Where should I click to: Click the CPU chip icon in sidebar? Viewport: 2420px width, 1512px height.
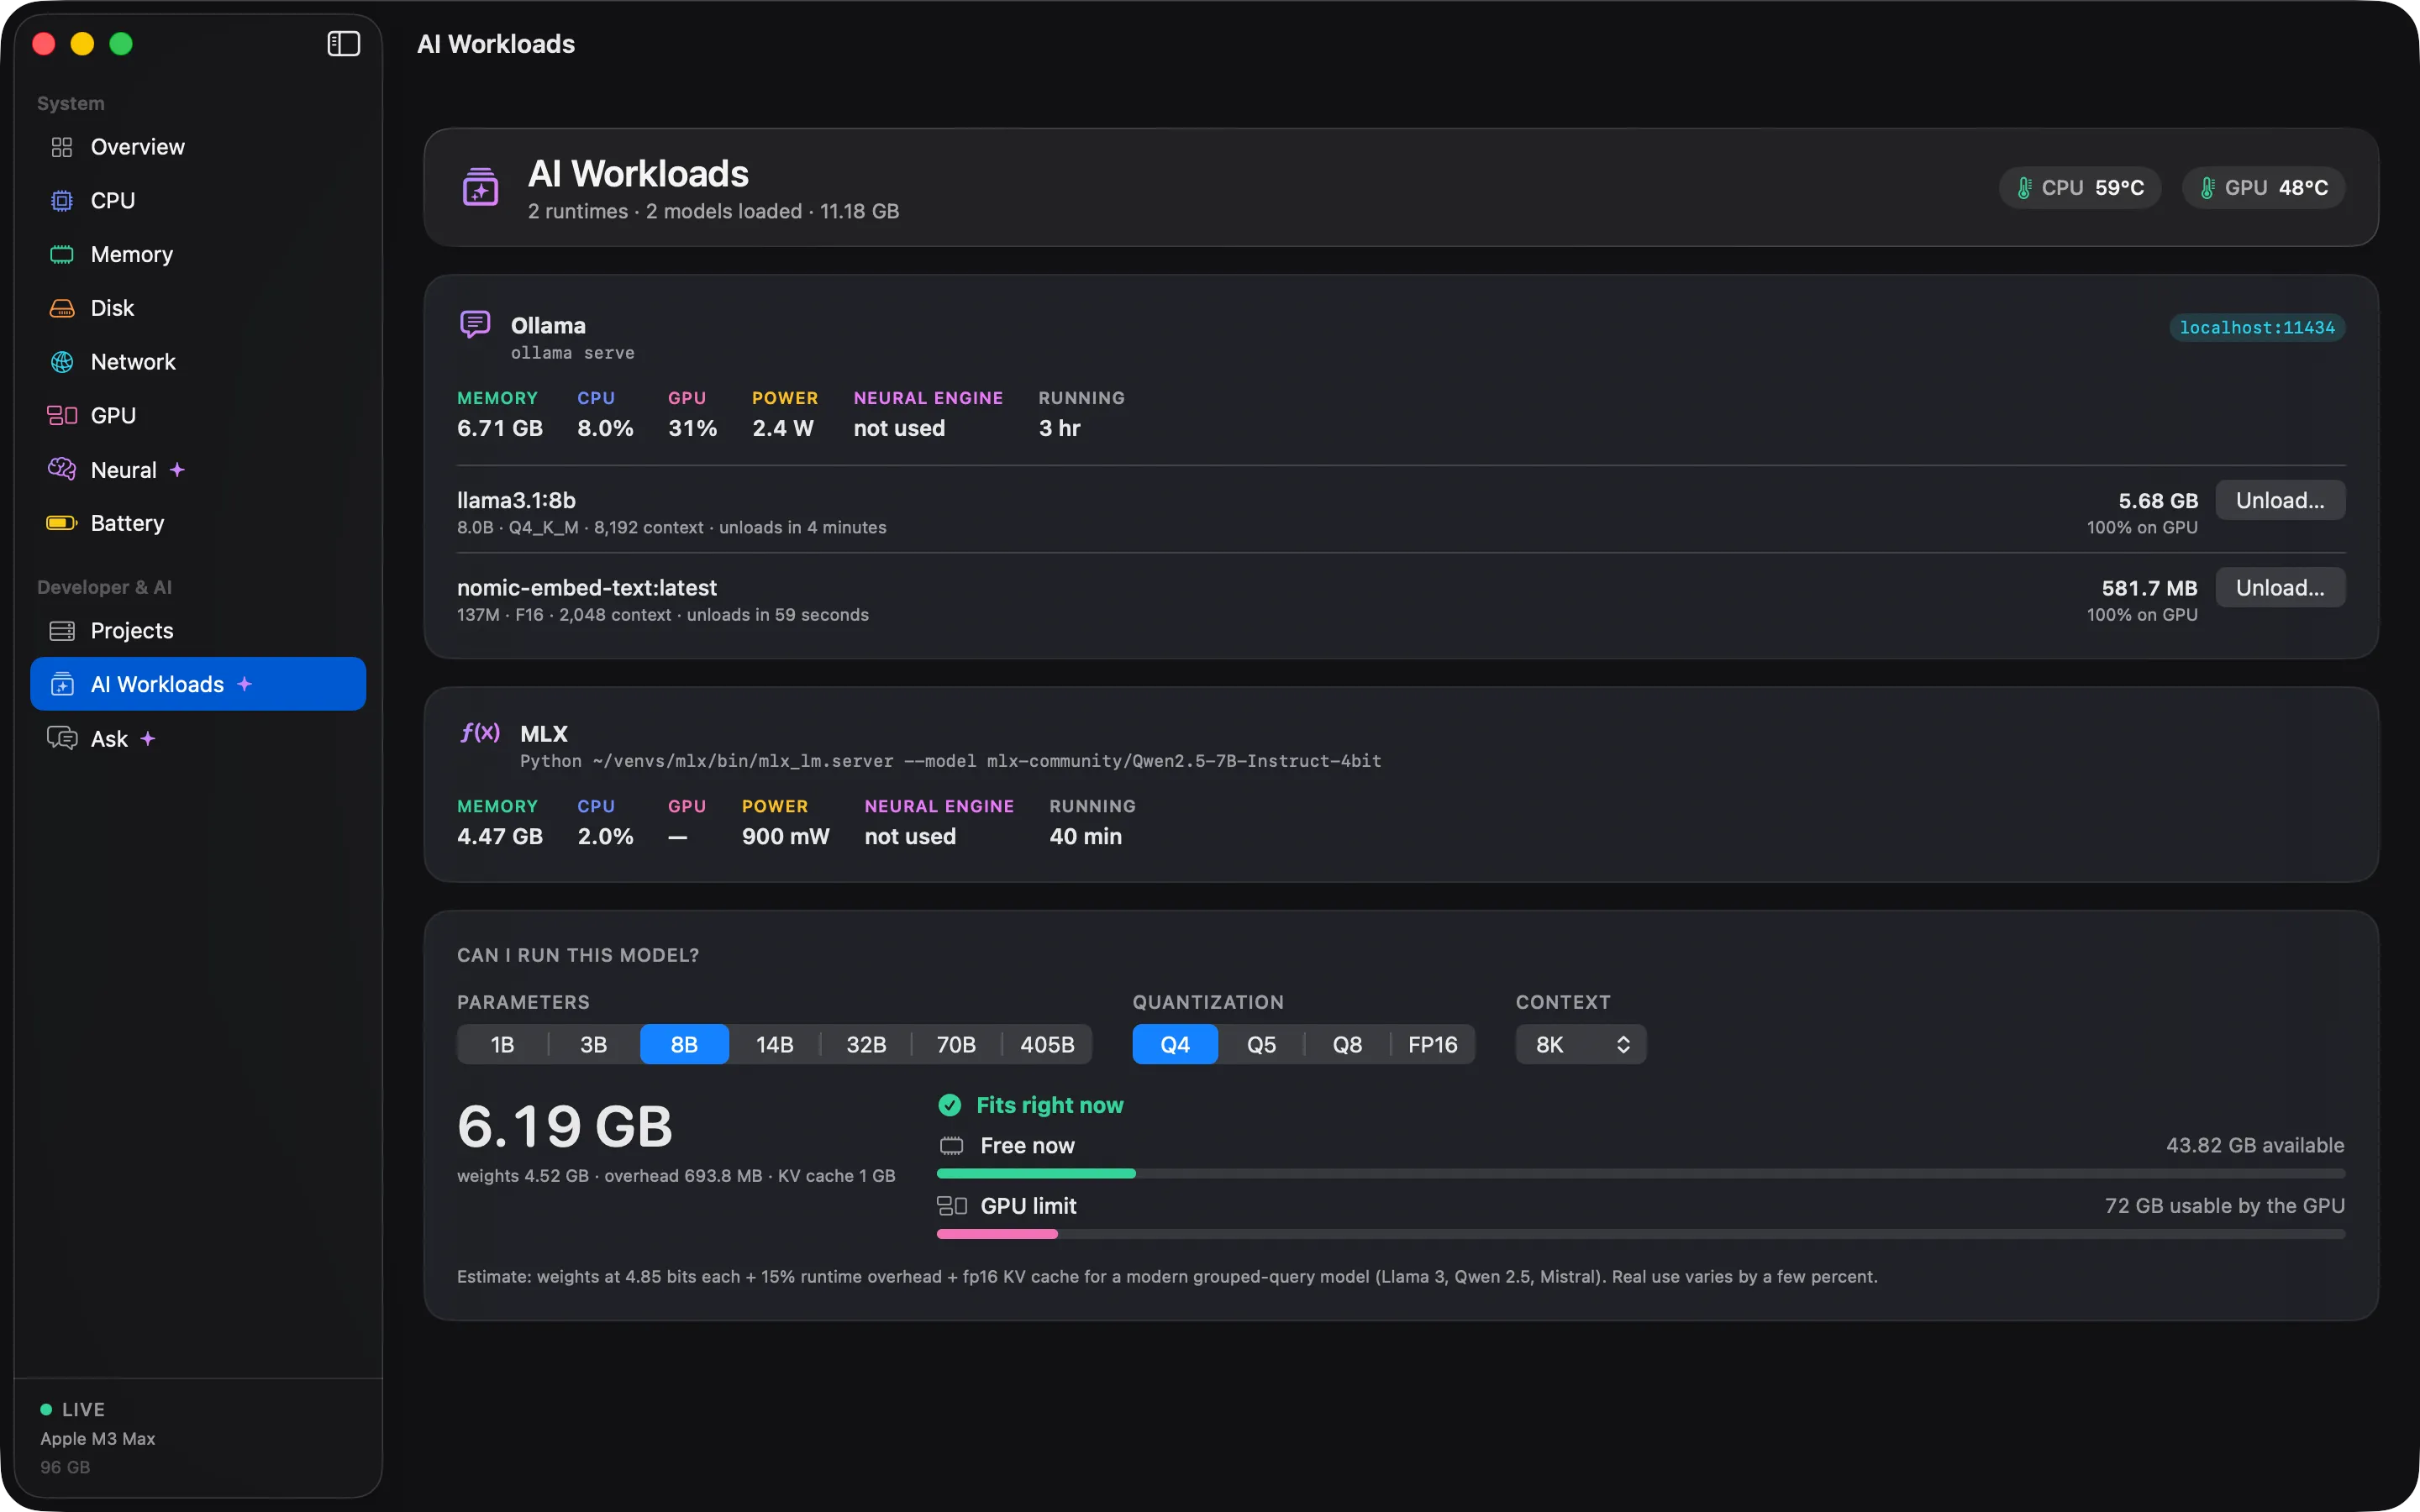[x=62, y=201]
